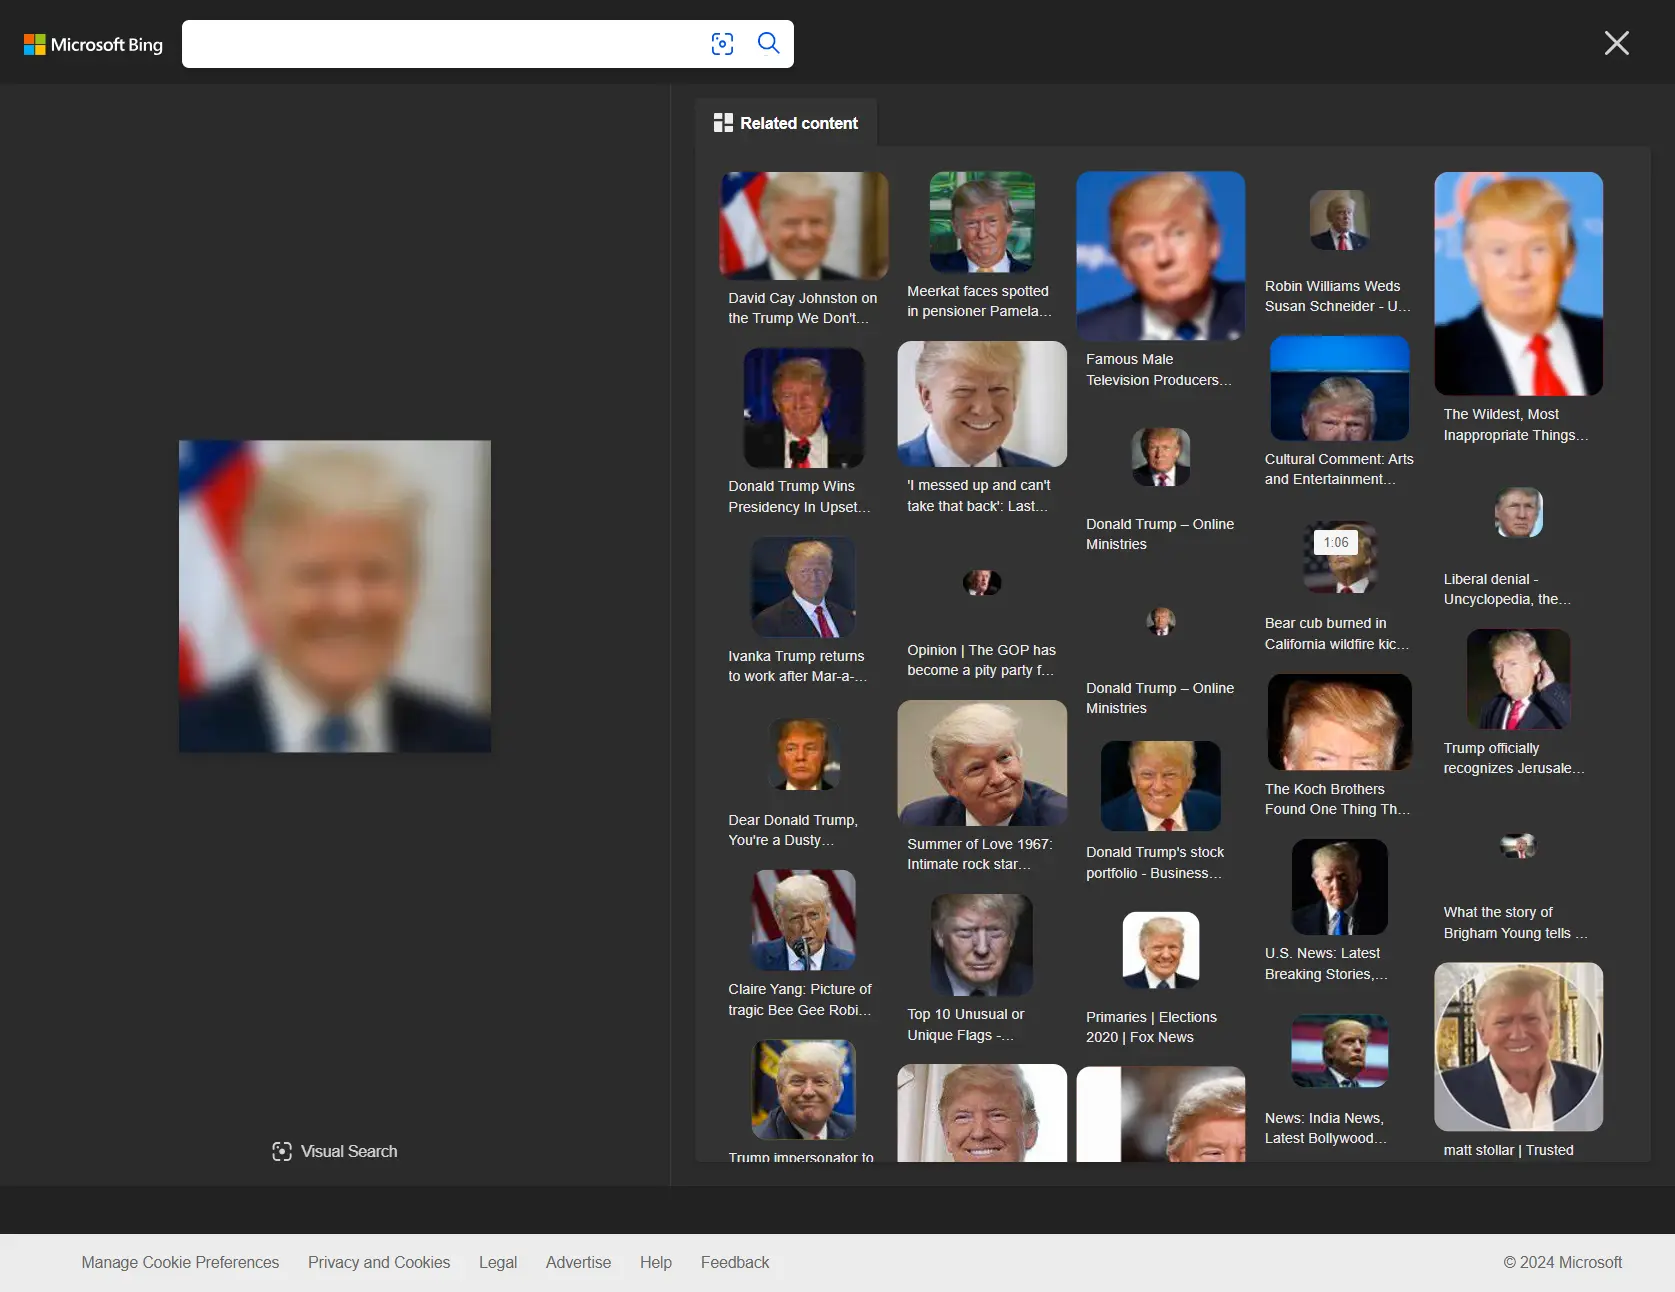Open 'Donald Trump's stock portfolio' result
This screenshot has width=1675, height=1292.
coord(1155,862)
